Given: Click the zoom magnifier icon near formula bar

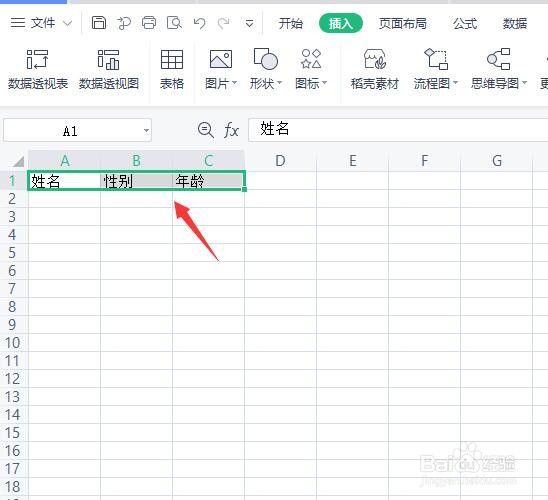Looking at the screenshot, I should click(206, 130).
